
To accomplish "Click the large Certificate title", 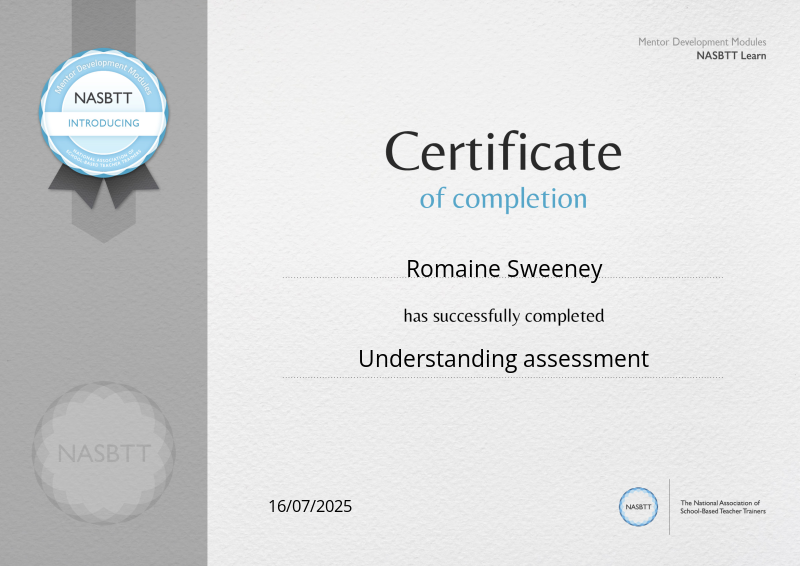I will pos(503,153).
